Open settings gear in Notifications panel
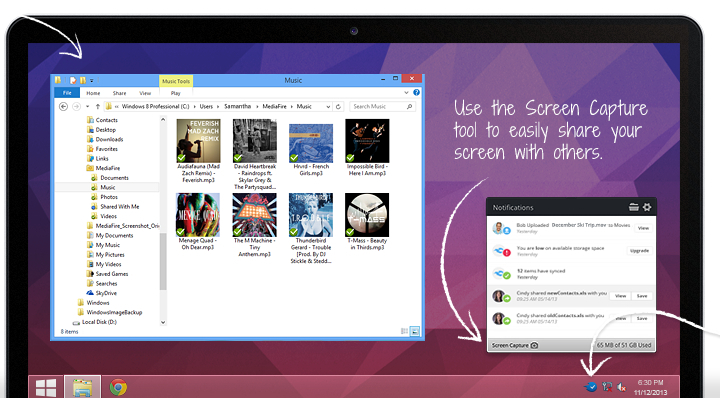 click(x=647, y=207)
